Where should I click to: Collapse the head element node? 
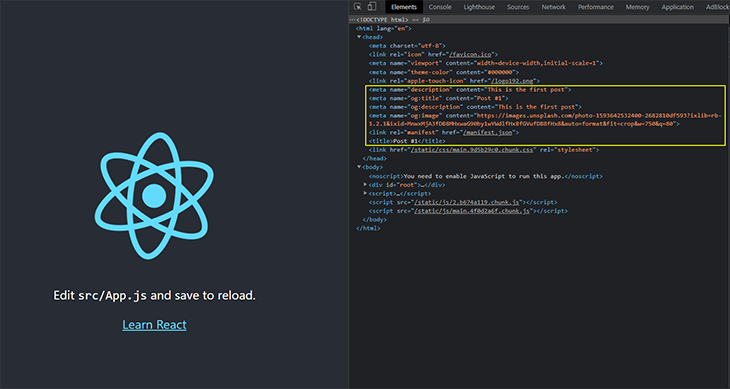click(359, 37)
